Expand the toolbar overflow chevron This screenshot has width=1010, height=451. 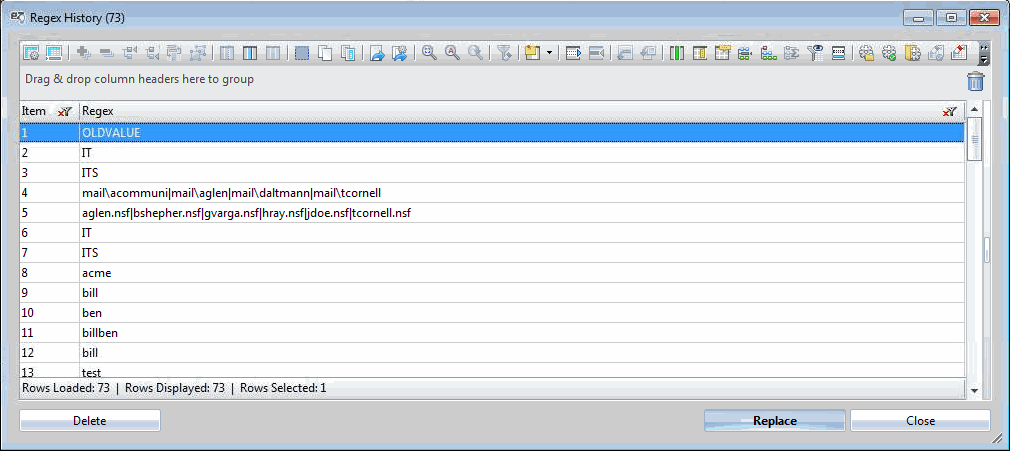point(984,54)
